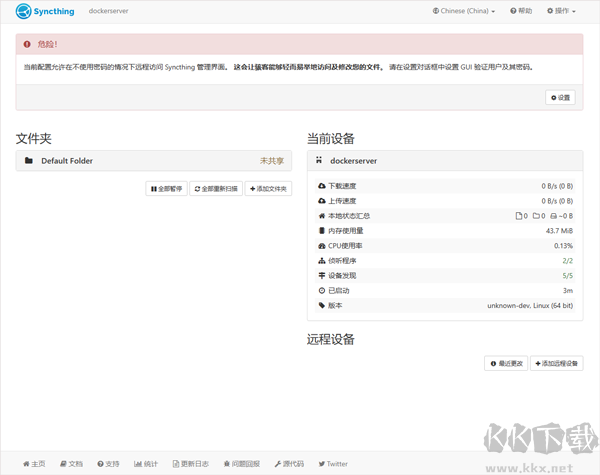This screenshot has height=475, width=600.
Task: Click the CPU usage dashboard icon
Action: pos(322,246)
